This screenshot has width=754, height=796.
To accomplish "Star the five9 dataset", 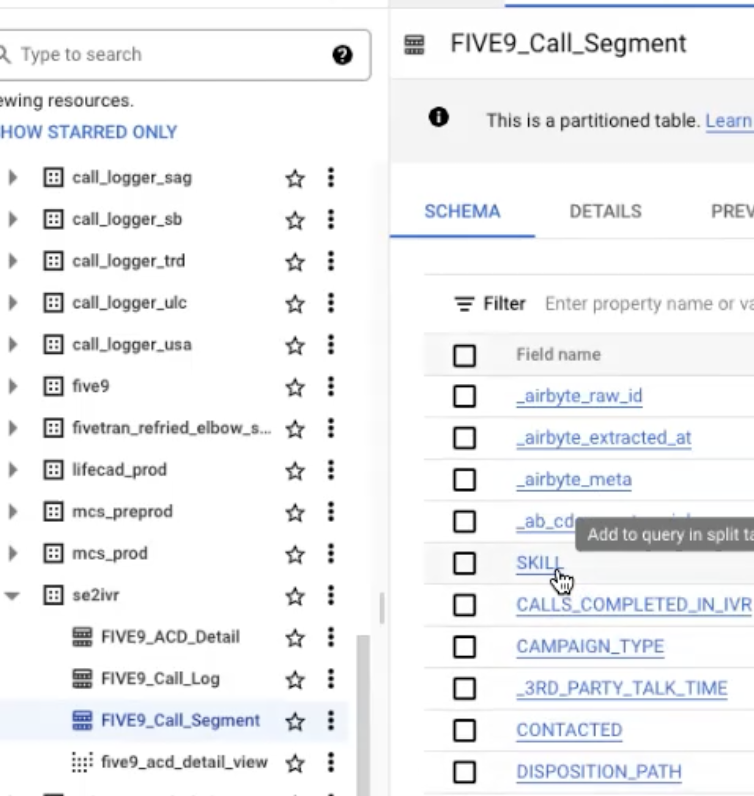I will tap(295, 387).
